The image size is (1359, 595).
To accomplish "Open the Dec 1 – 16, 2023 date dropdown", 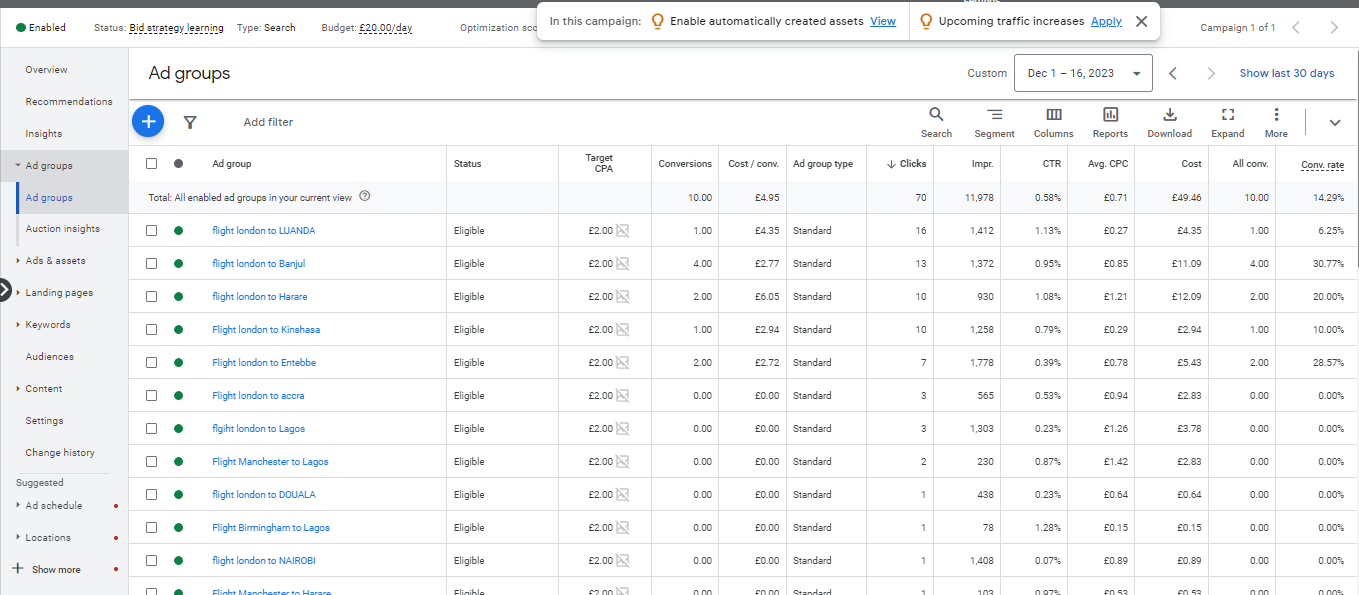I will pos(1083,73).
